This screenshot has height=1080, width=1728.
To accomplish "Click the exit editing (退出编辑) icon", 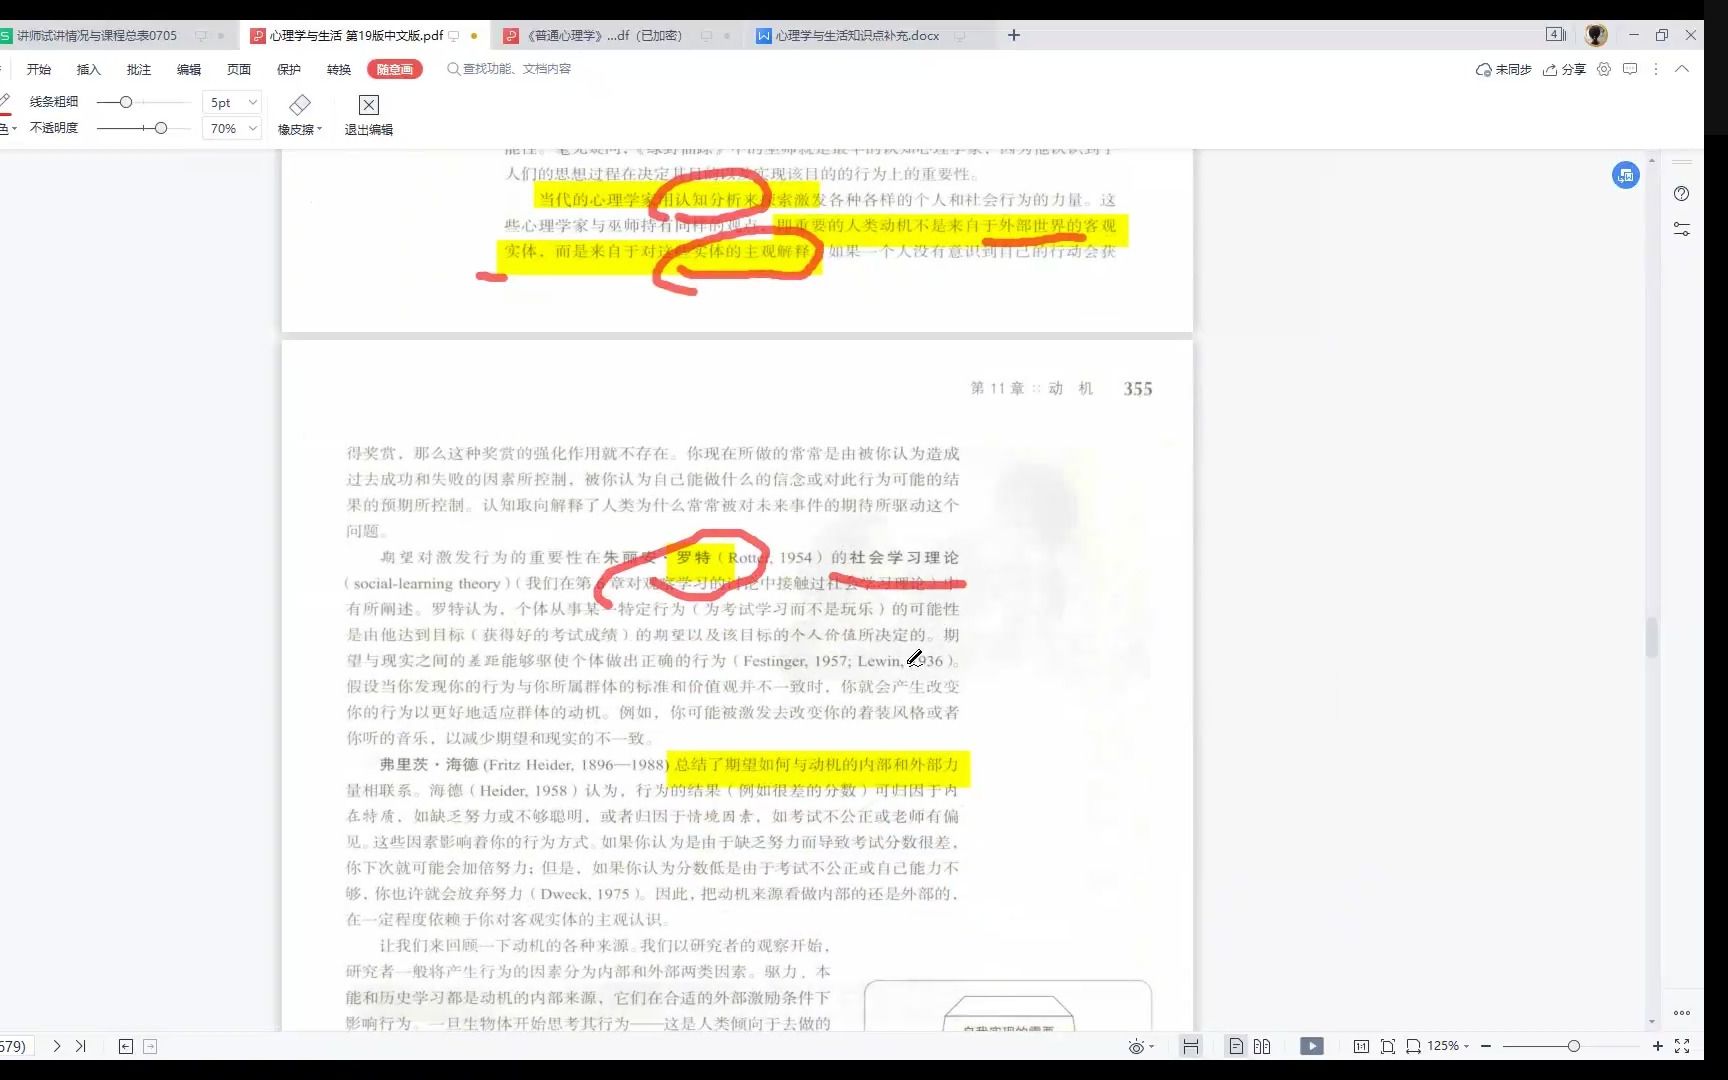I will 369,105.
